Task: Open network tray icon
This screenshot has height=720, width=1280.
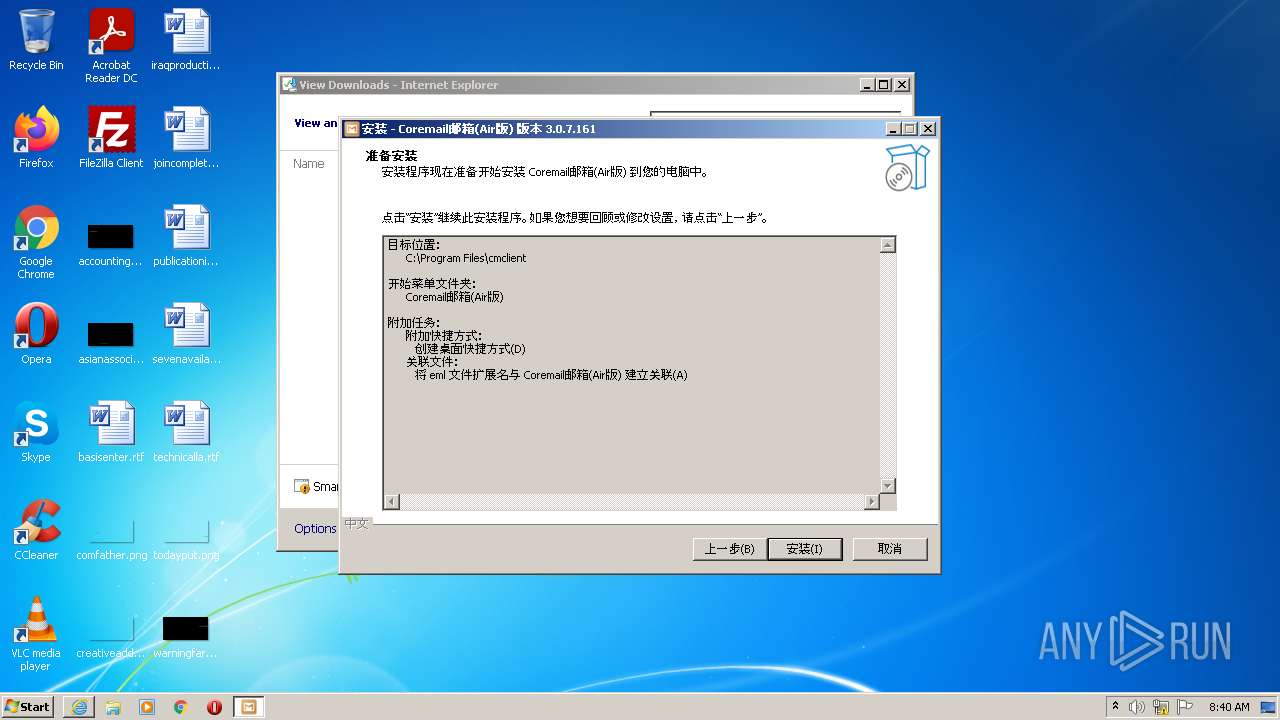Action: (1161, 707)
